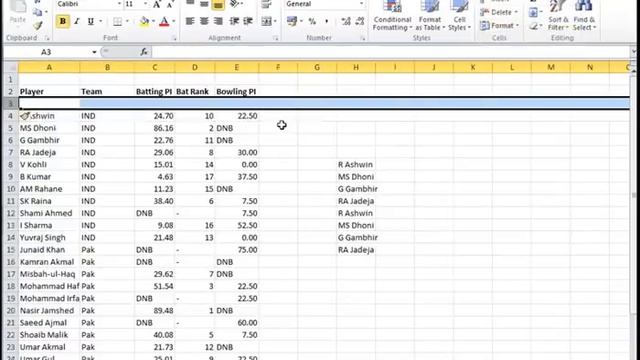Viewport: 640px width, 360px height.
Task: Toggle Underline formatting
Action: pyautogui.click(x=90, y=21)
